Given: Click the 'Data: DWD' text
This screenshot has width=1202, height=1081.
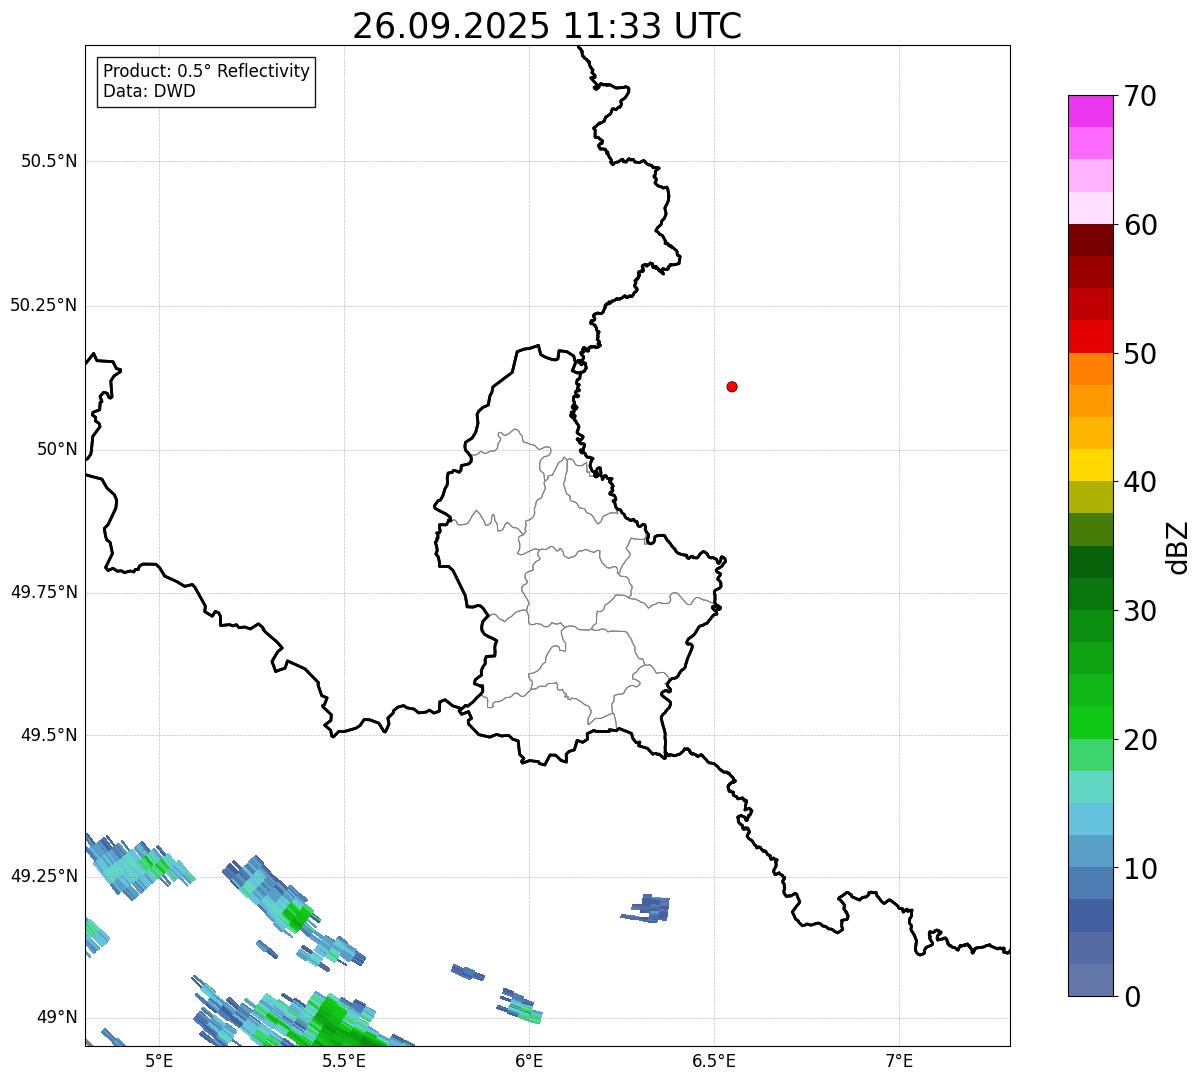Looking at the screenshot, I should pyautogui.click(x=149, y=92).
